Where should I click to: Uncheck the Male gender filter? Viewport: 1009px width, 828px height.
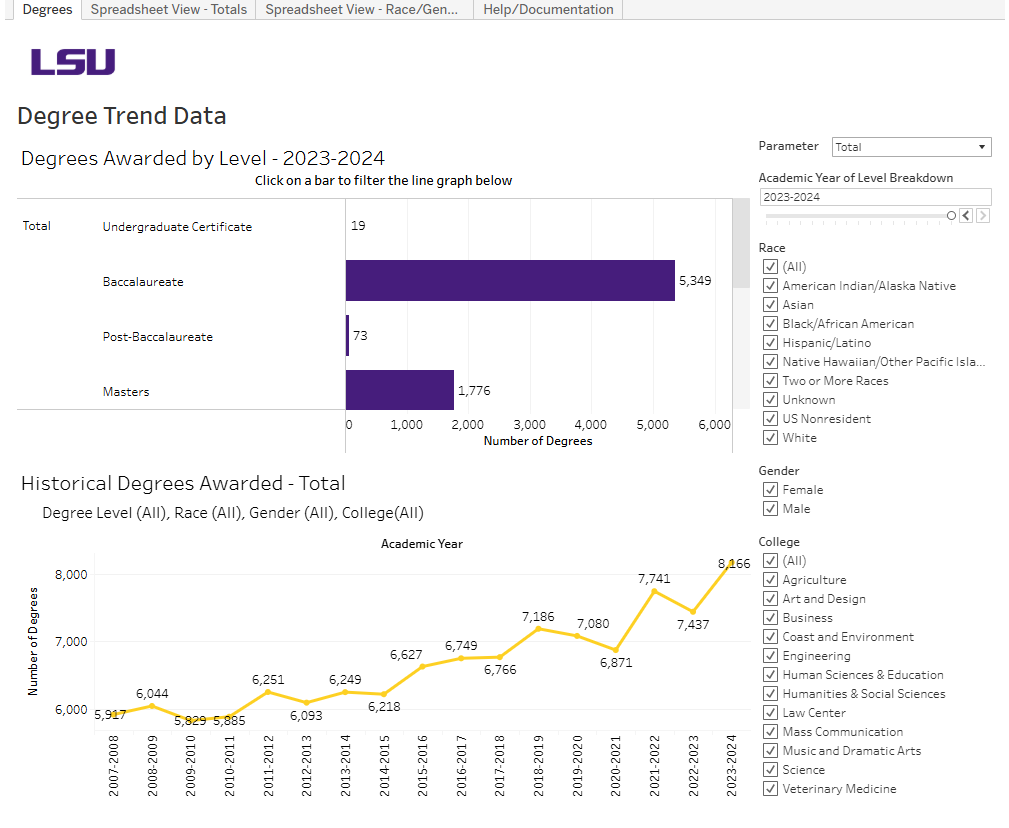click(770, 509)
